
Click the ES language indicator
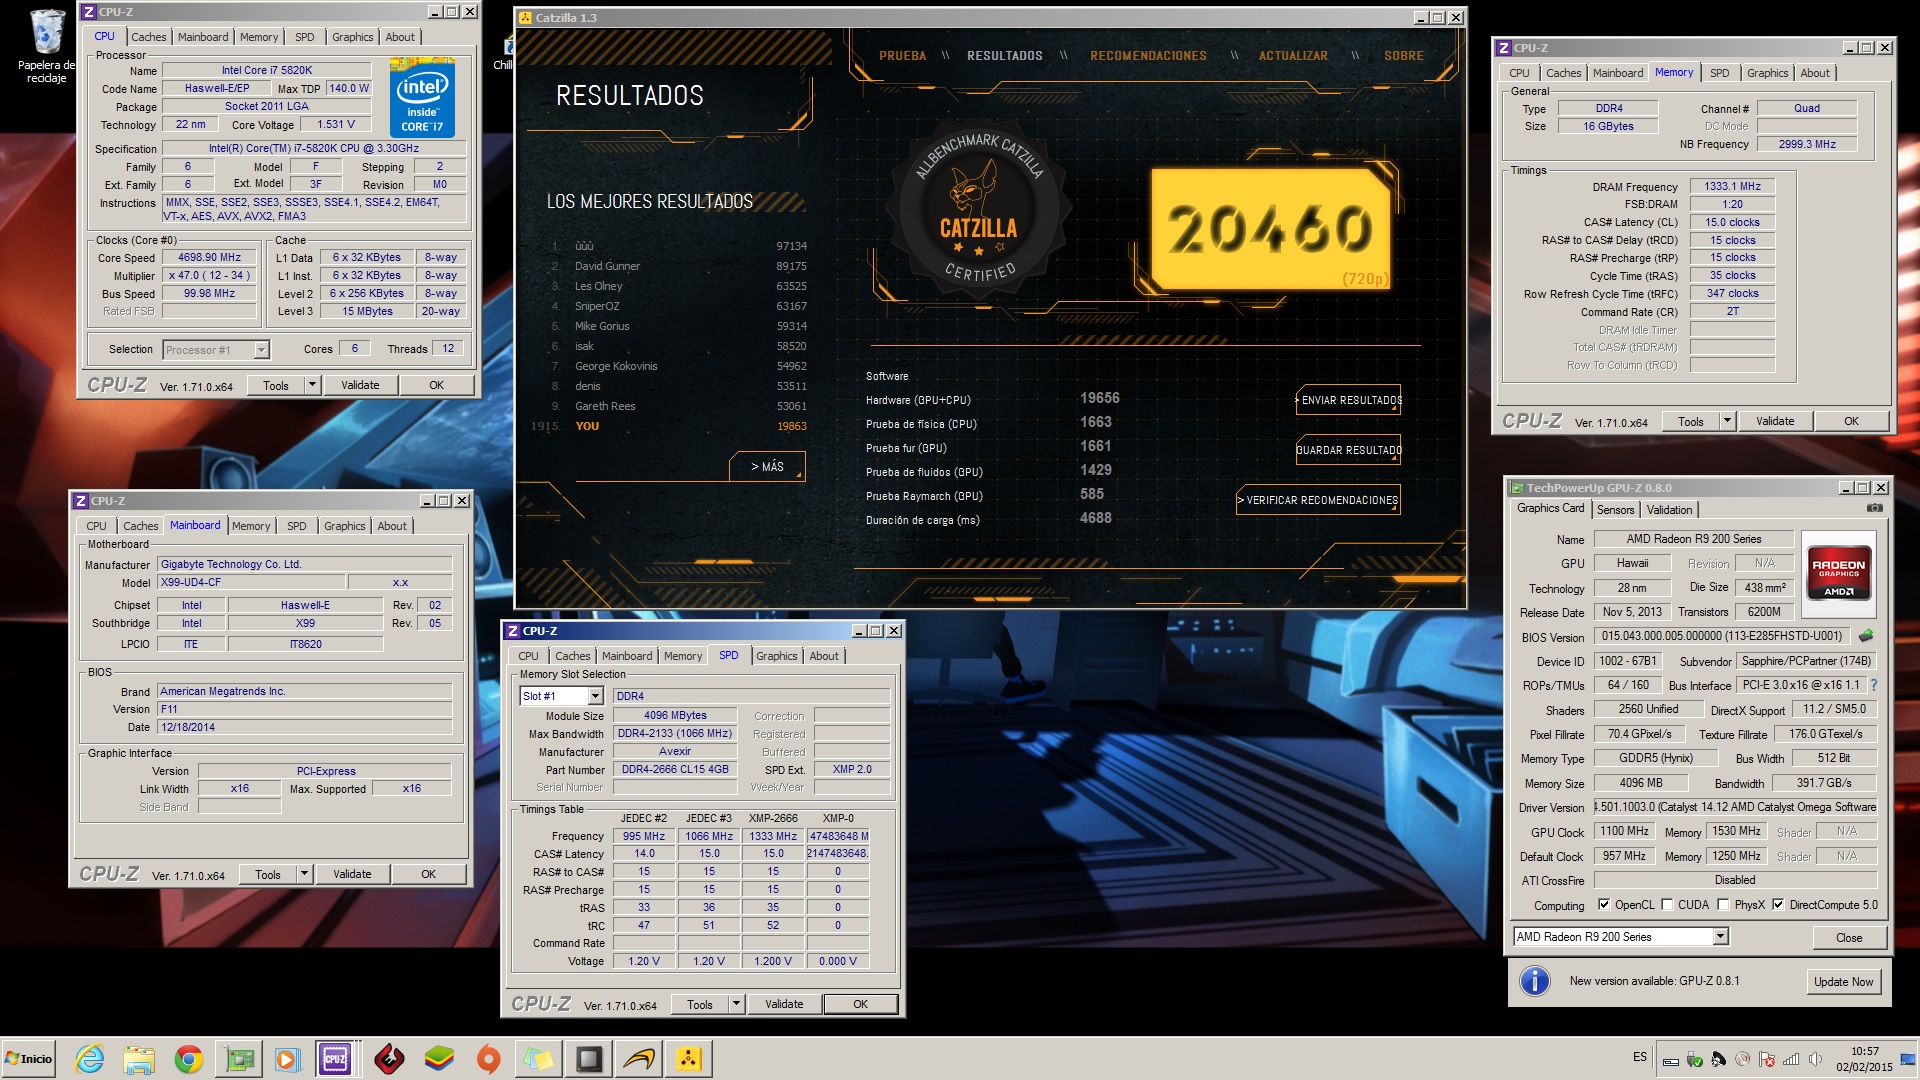point(1640,1057)
